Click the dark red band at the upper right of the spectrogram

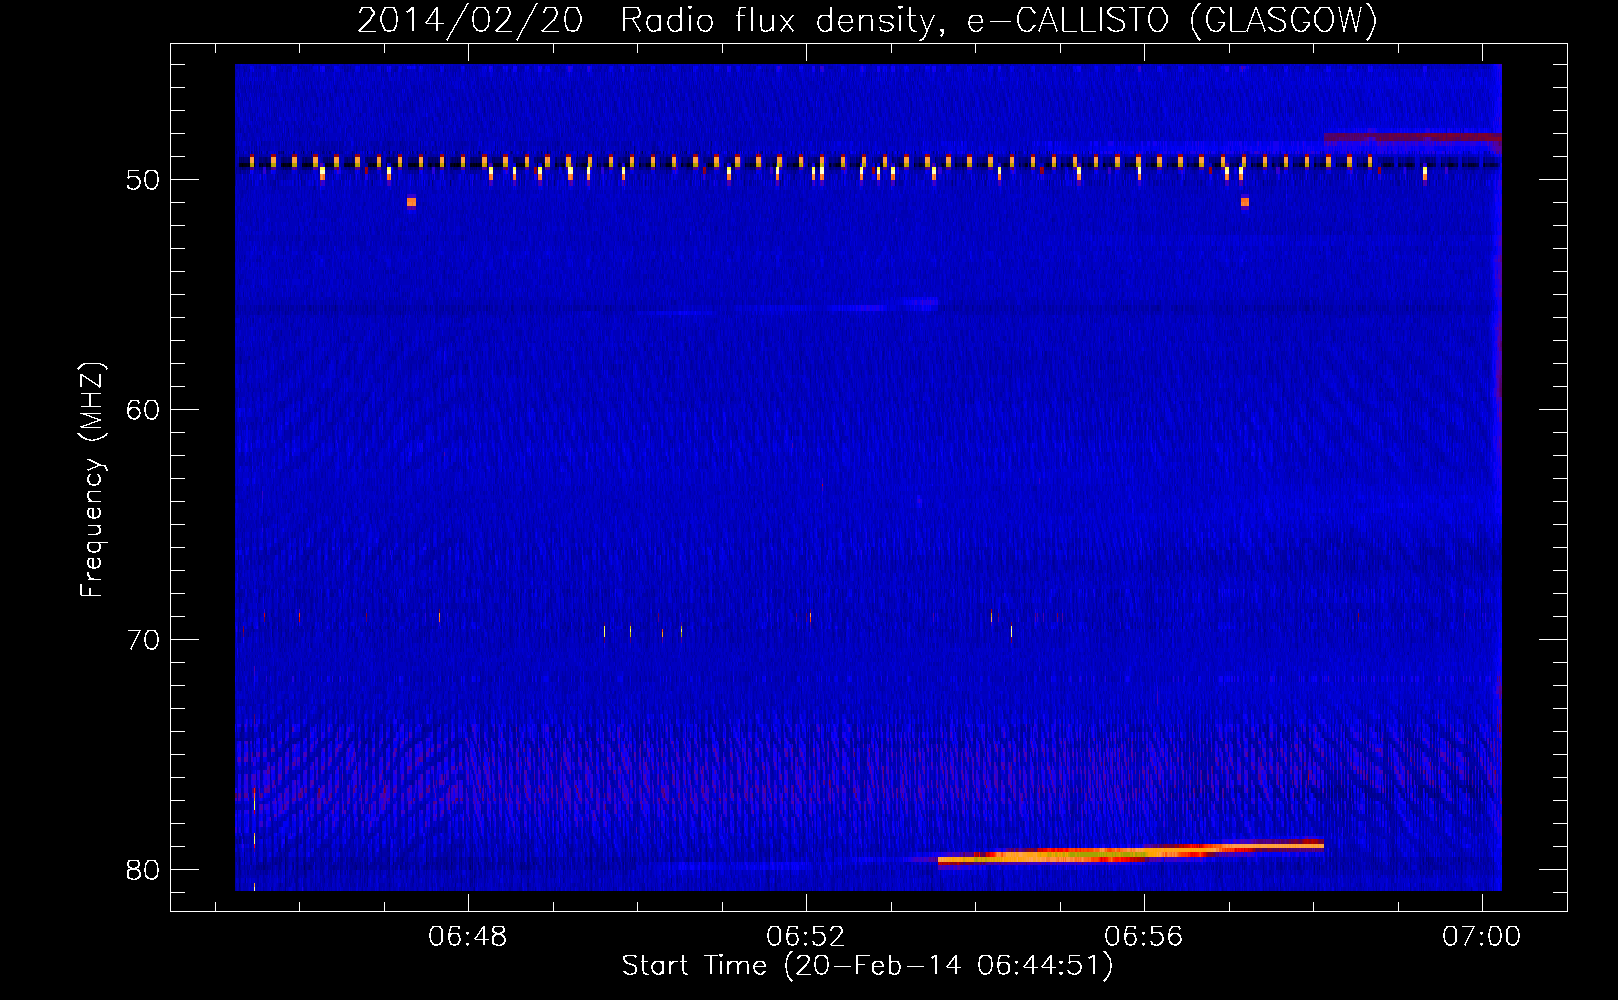(1412, 138)
